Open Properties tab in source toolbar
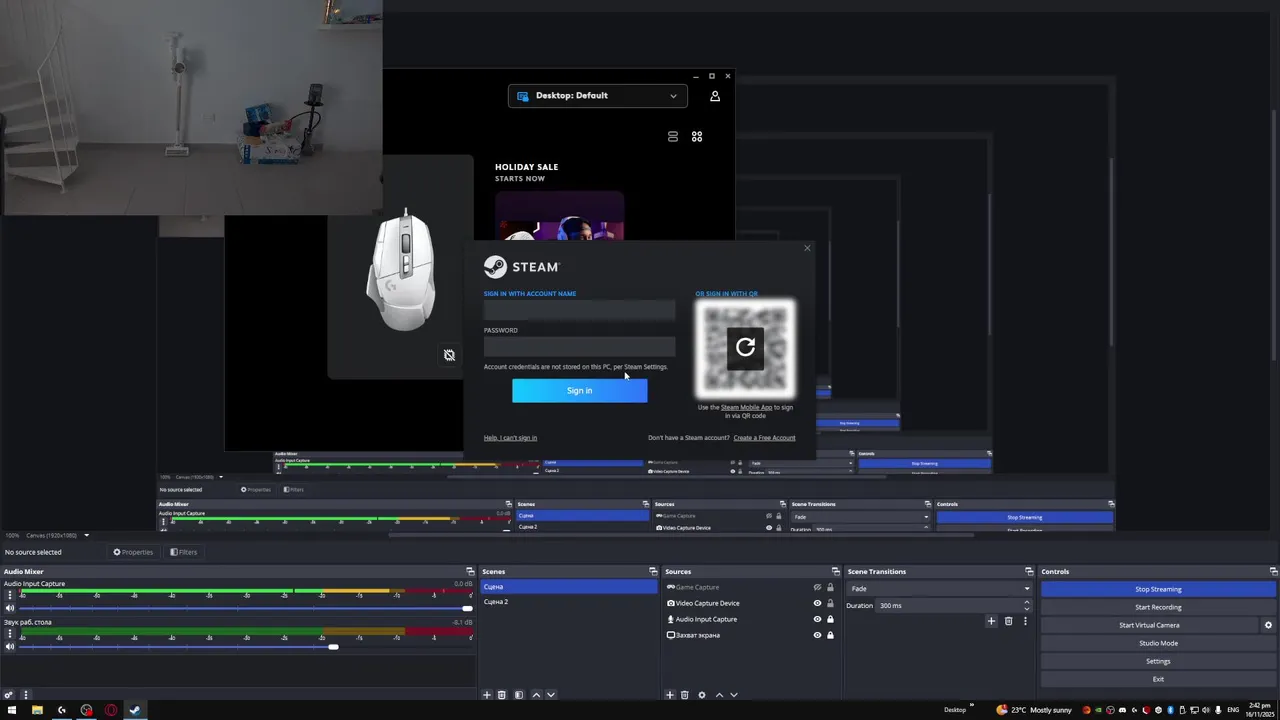 coord(133,552)
